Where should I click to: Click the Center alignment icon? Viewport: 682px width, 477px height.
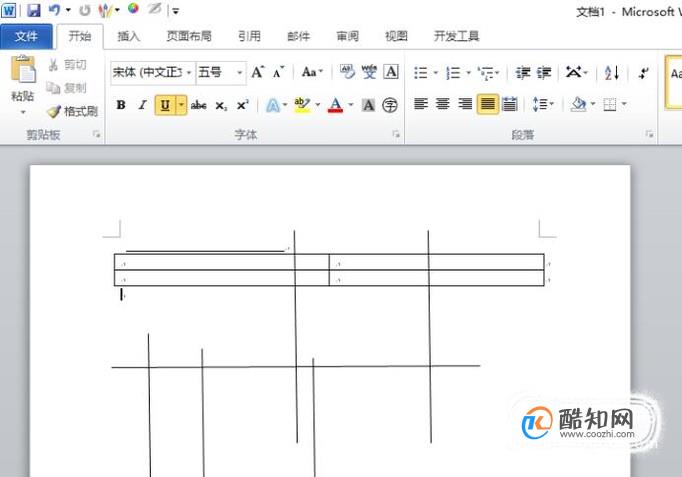click(x=443, y=104)
